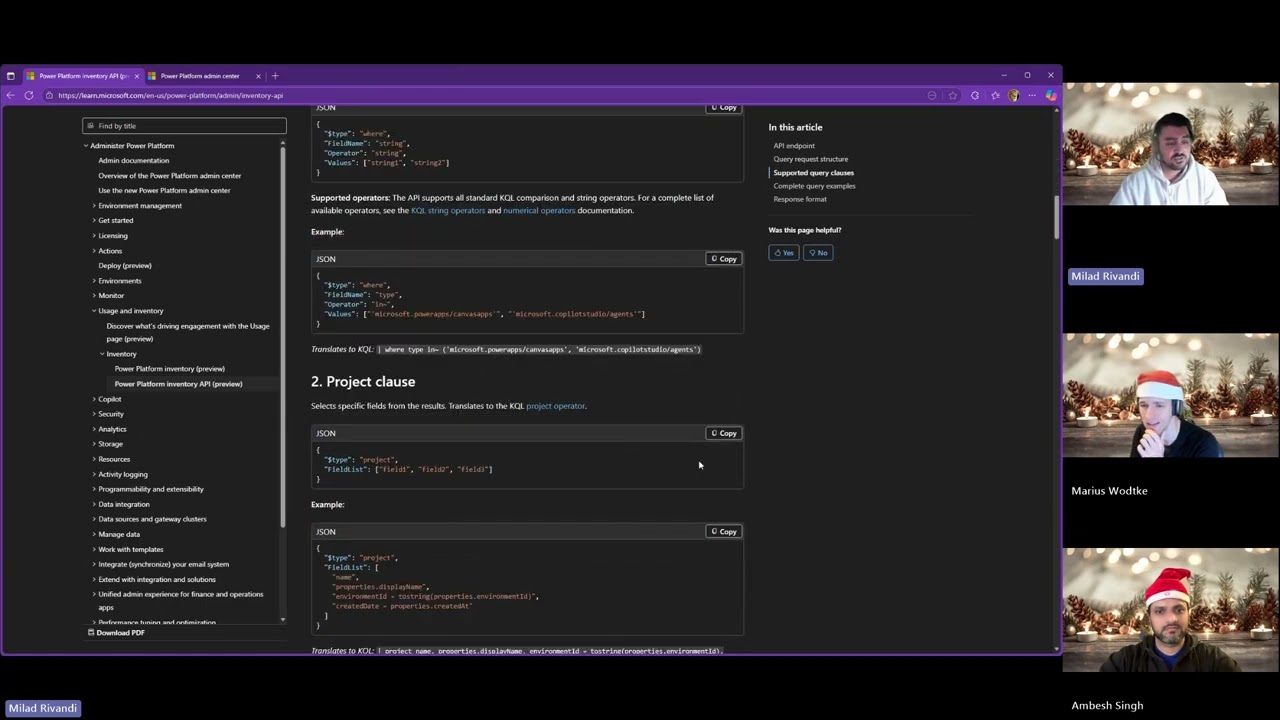Expand the Environment management node

(94, 206)
